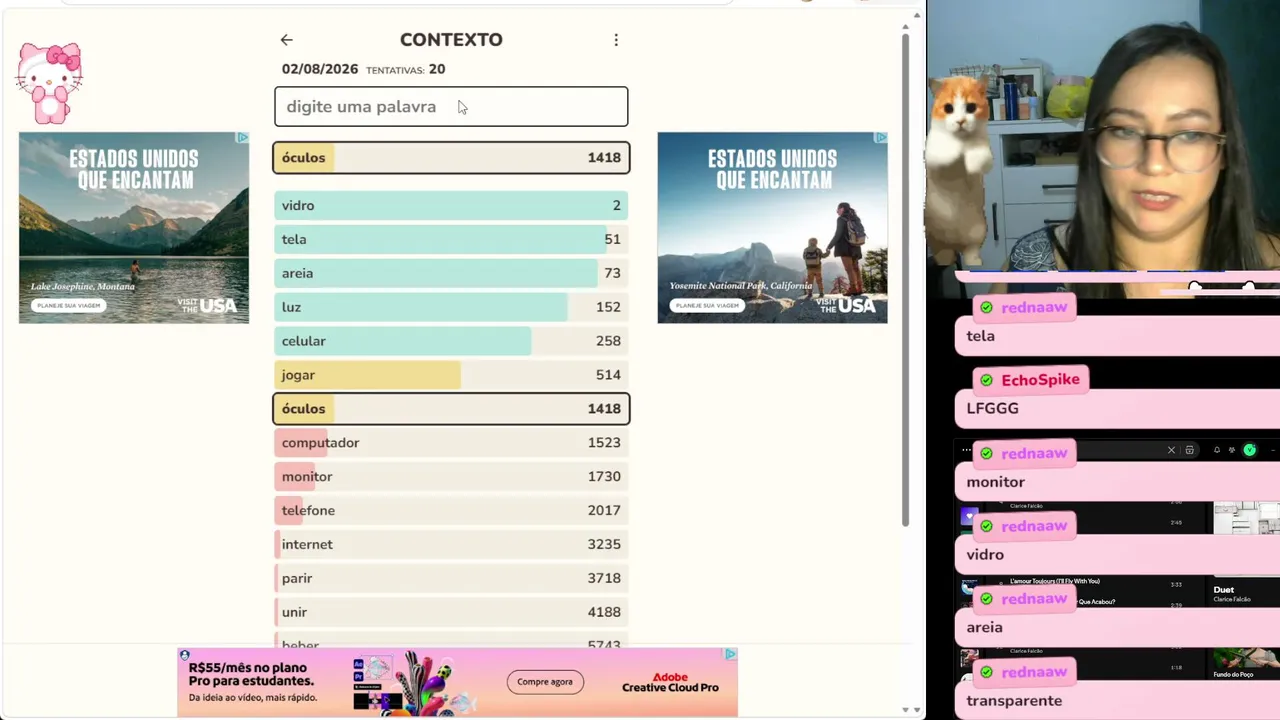Open the green Spotify profile avatar
The image size is (1280, 720).
tap(1249, 450)
